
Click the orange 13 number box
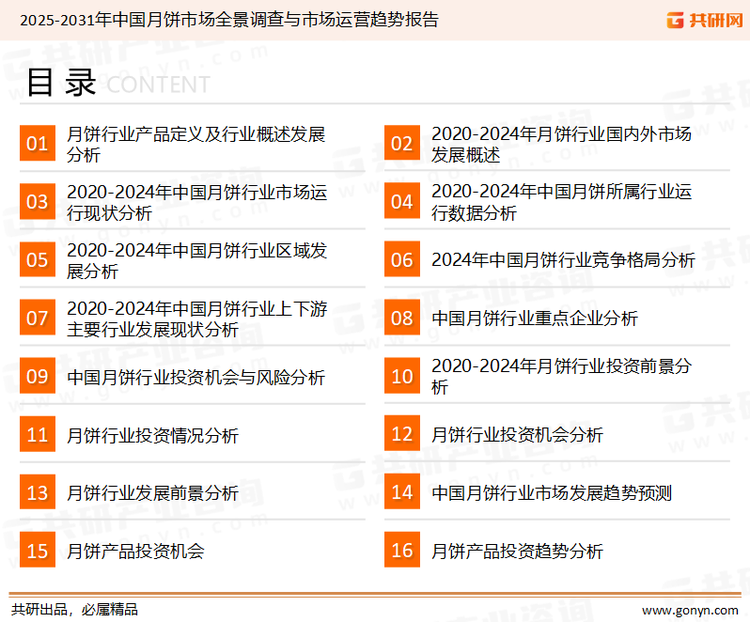[x=37, y=492]
